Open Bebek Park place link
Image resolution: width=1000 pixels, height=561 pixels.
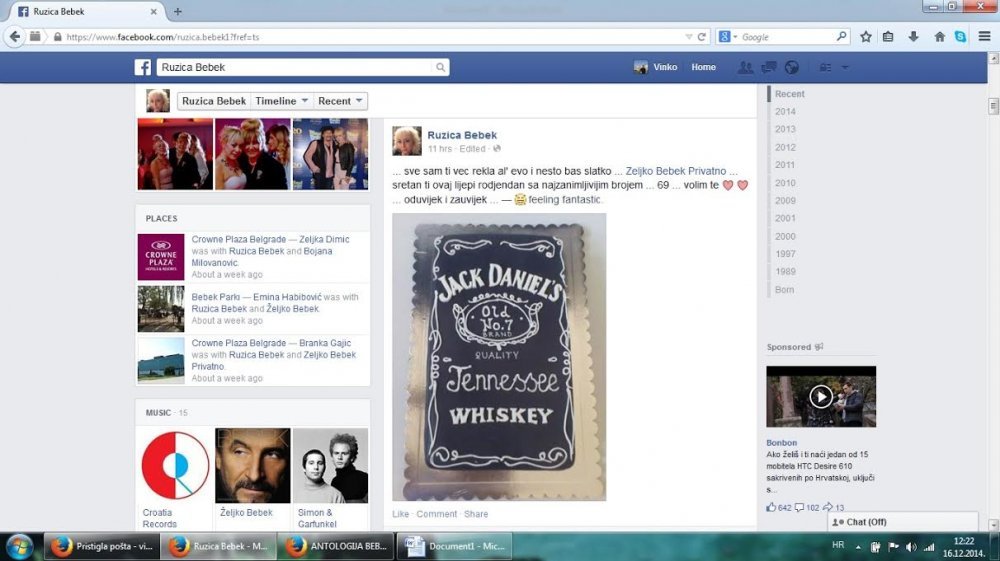pos(216,297)
